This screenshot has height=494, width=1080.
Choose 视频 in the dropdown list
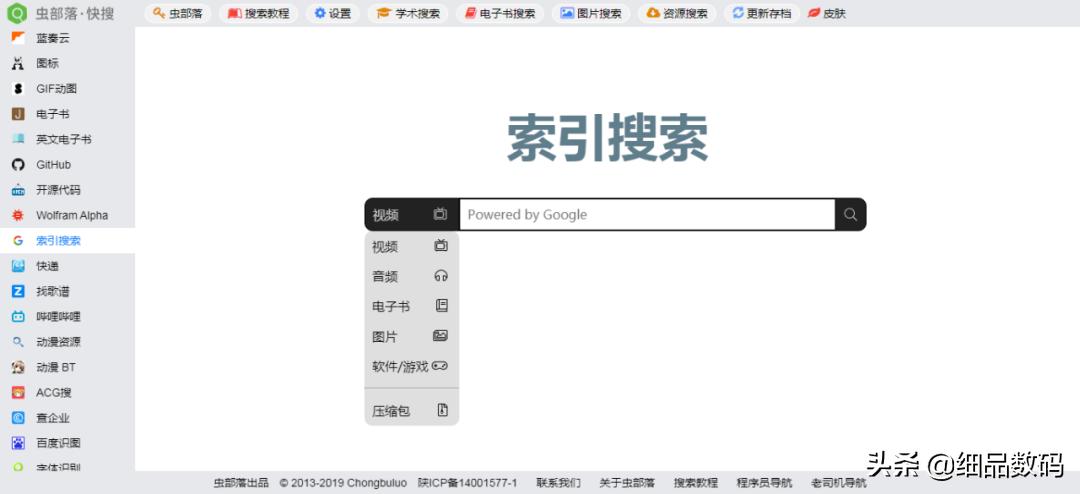click(411, 247)
